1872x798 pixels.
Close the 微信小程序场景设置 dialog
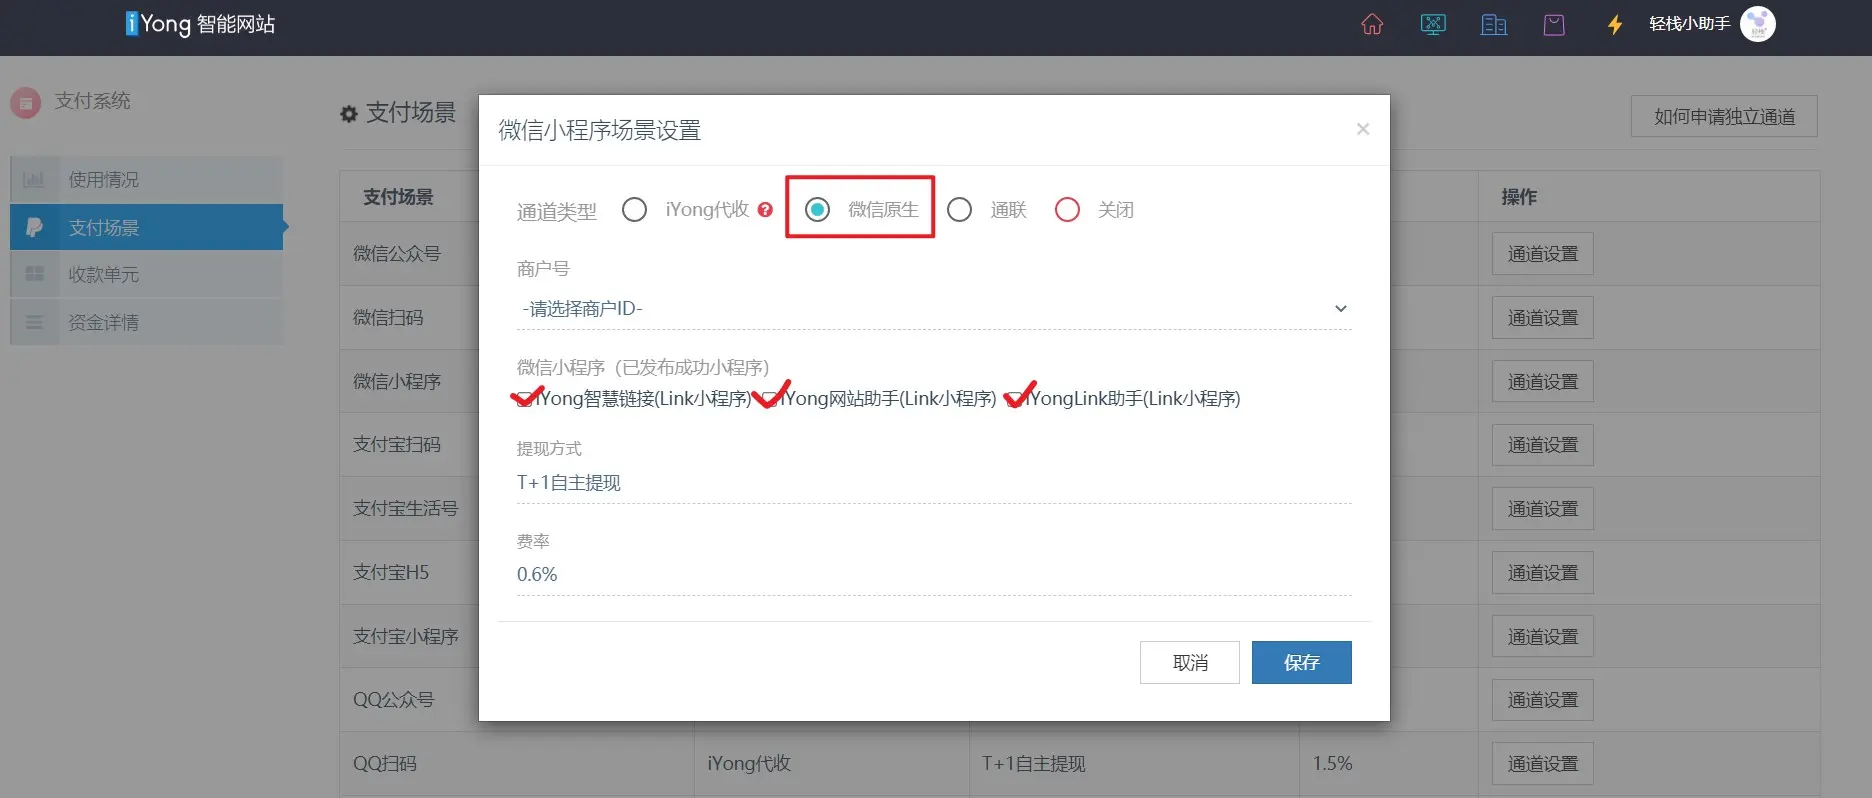coord(1362,129)
